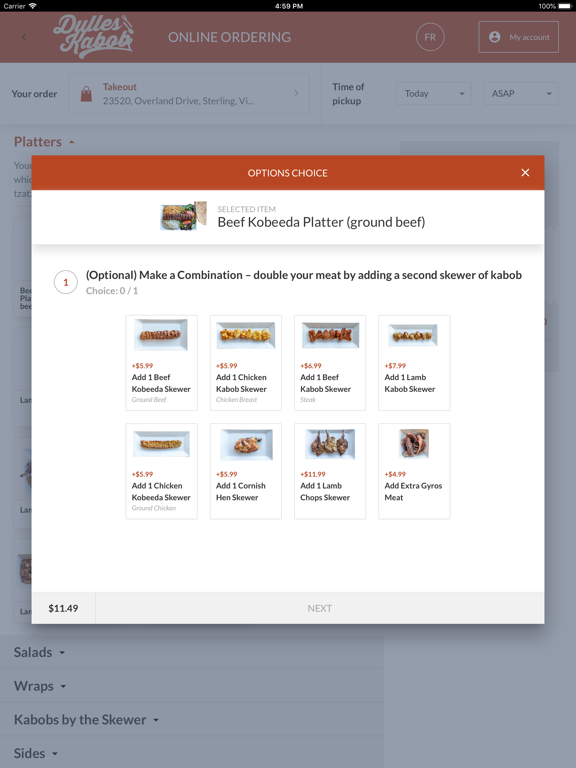This screenshot has height=768, width=576.
Task: Click the +$7.99 lamb kabob price
Action: (x=395, y=365)
